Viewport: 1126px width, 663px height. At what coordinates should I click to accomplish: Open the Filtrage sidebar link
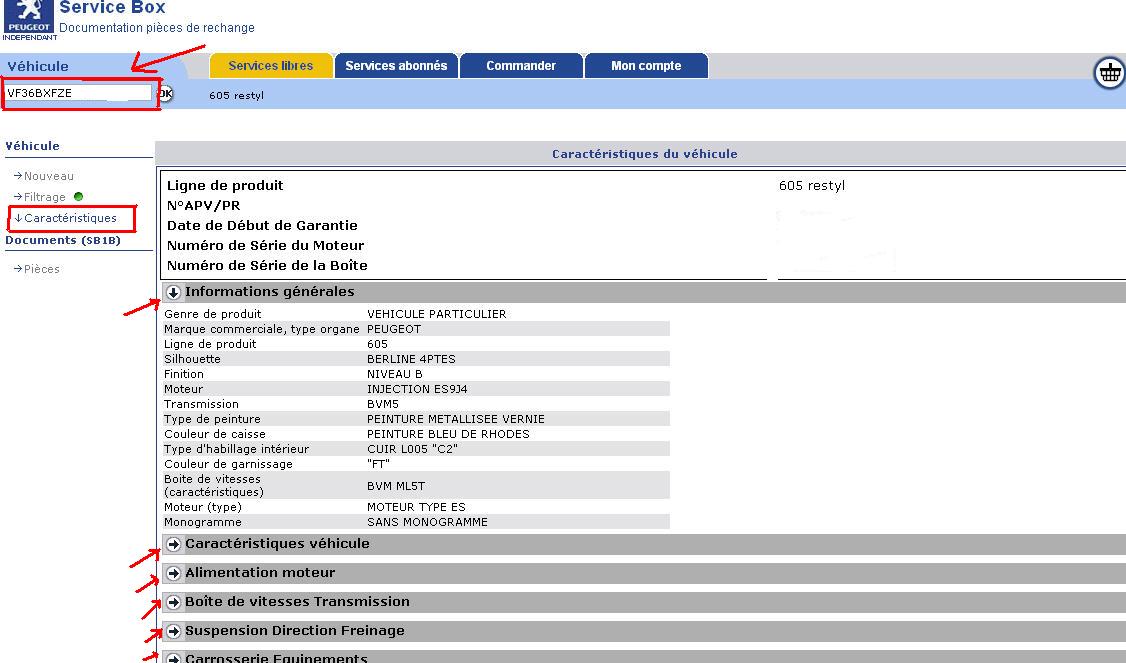coord(44,197)
